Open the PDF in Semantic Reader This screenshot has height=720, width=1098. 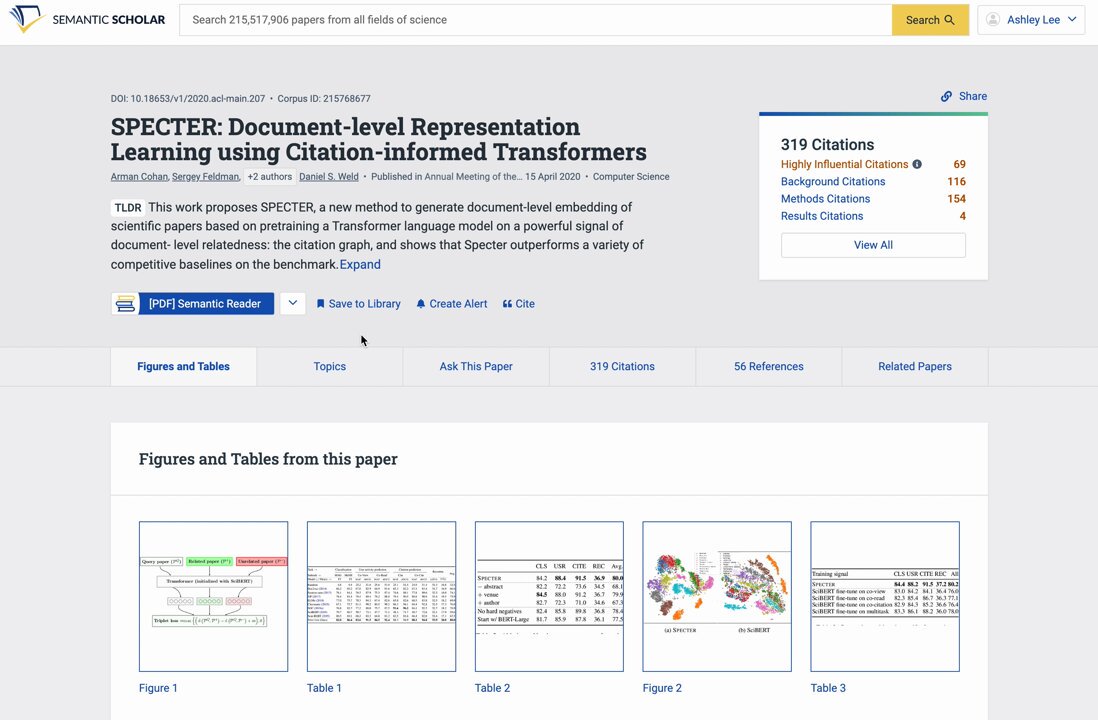[x=193, y=303]
